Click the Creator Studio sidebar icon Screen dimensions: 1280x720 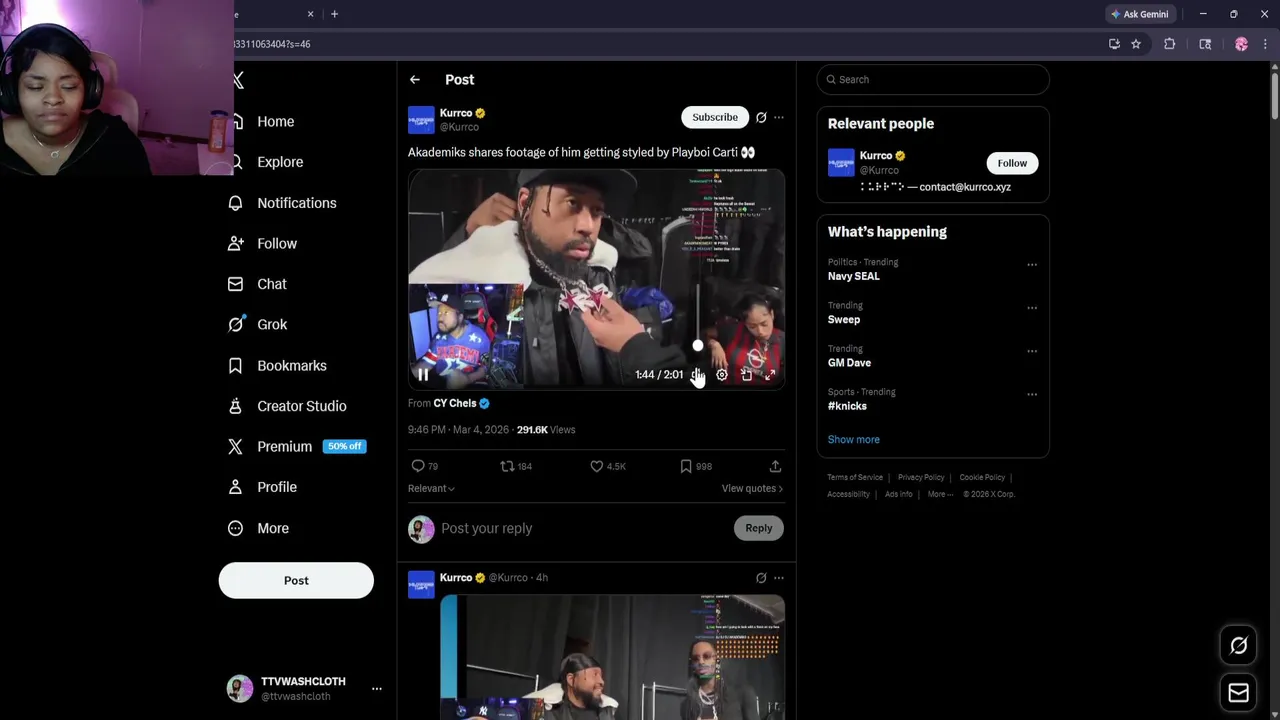235,406
